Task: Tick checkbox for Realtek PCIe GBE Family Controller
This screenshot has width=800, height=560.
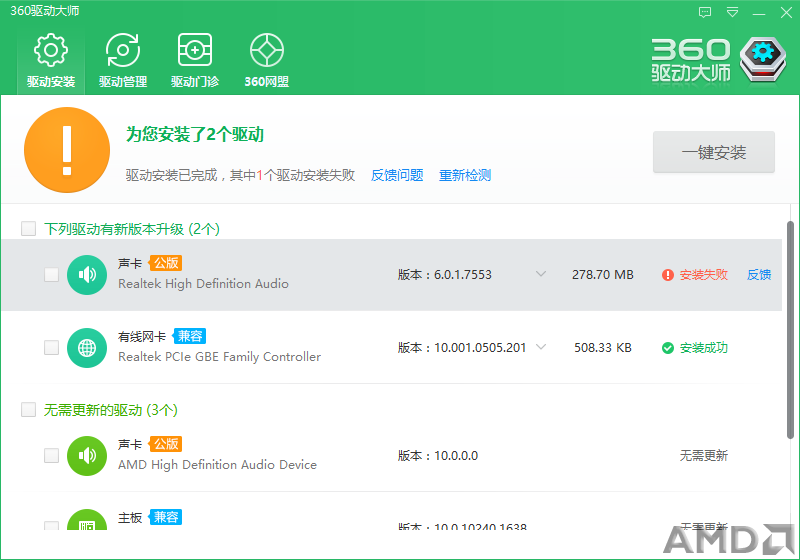Action: click(52, 348)
